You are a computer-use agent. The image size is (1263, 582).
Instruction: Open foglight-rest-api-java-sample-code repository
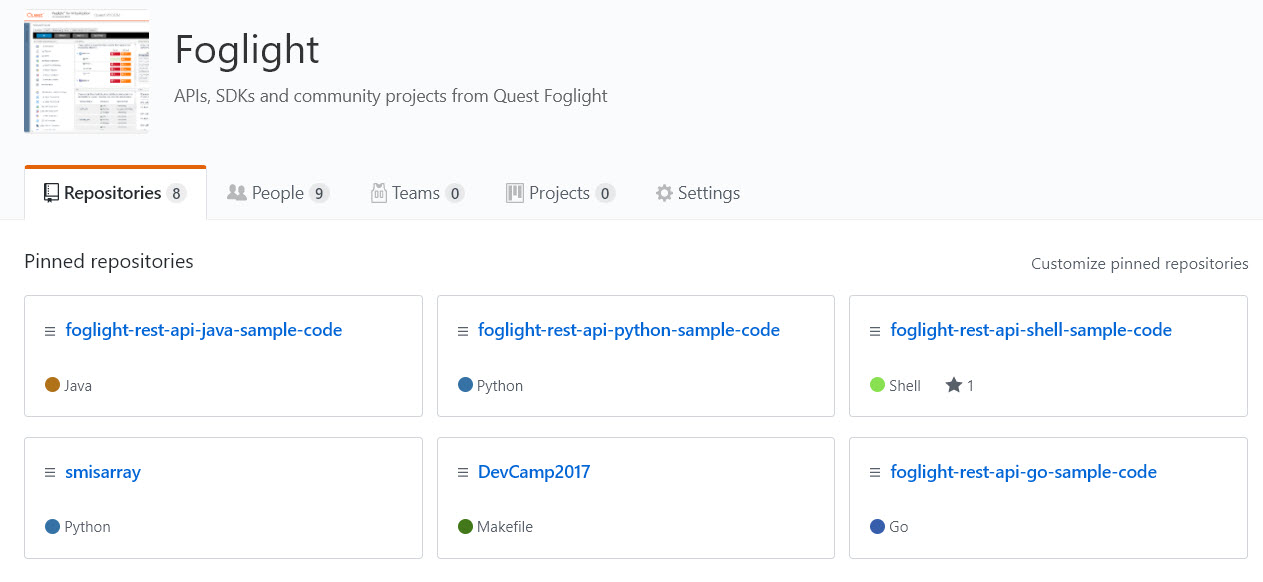click(x=204, y=330)
